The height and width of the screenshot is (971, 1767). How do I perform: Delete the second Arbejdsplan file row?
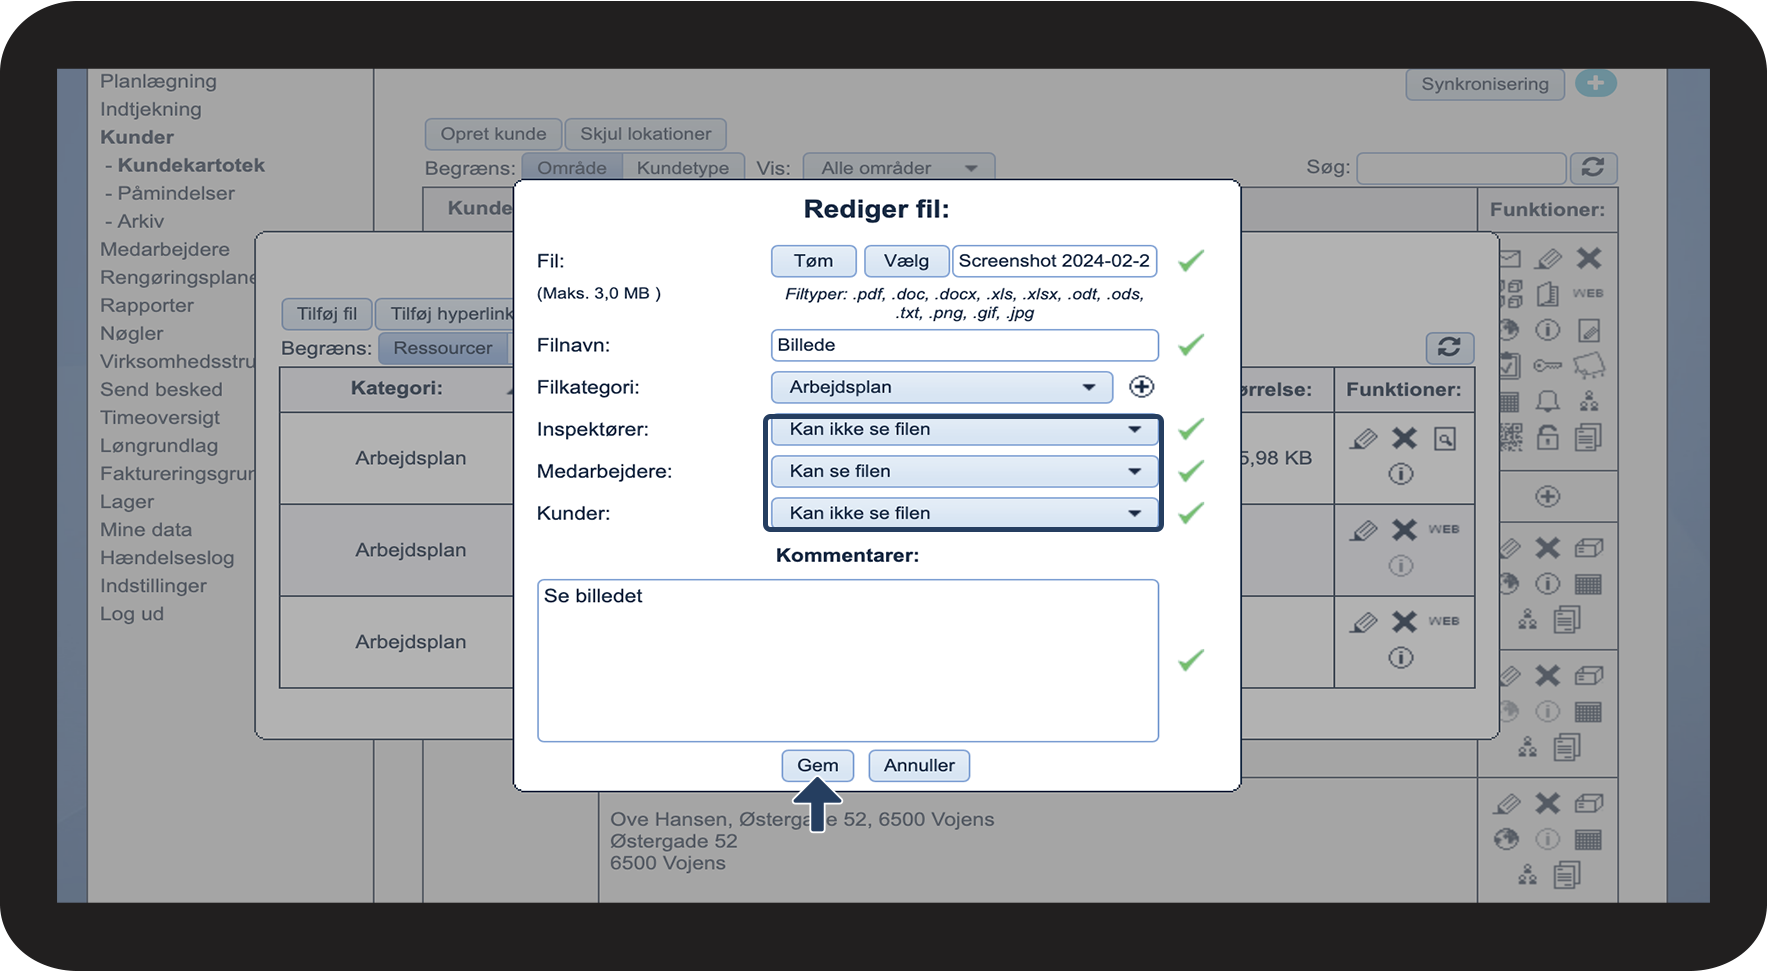point(1404,529)
